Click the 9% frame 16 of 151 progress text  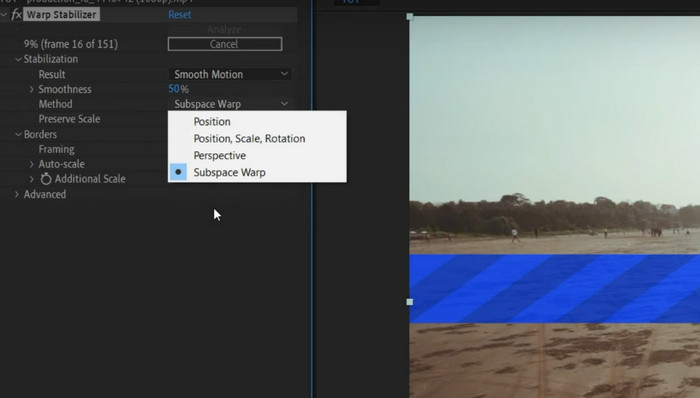point(71,44)
